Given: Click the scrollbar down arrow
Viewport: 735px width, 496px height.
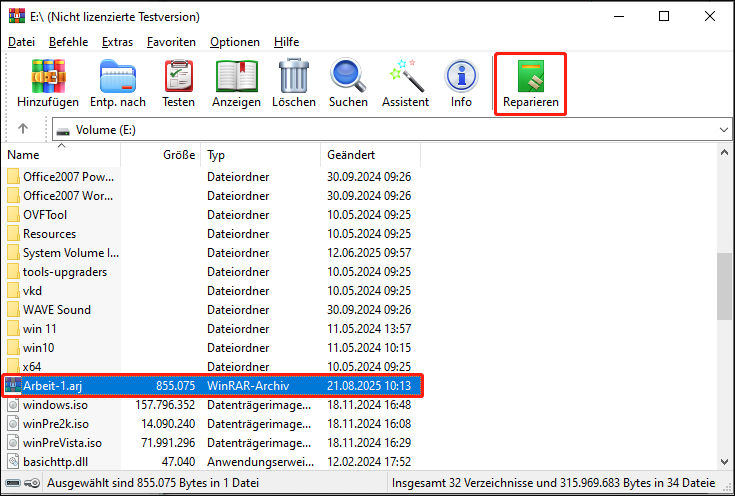Looking at the screenshot, I should click(724, 462).
